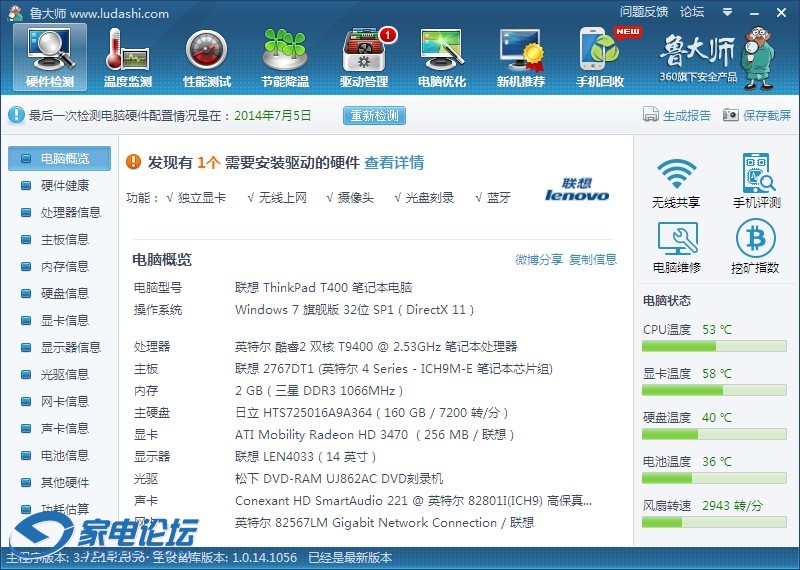Open the 性能测试 performance test tool
This screenshot has width=800, height=570.
pos(207,57)
